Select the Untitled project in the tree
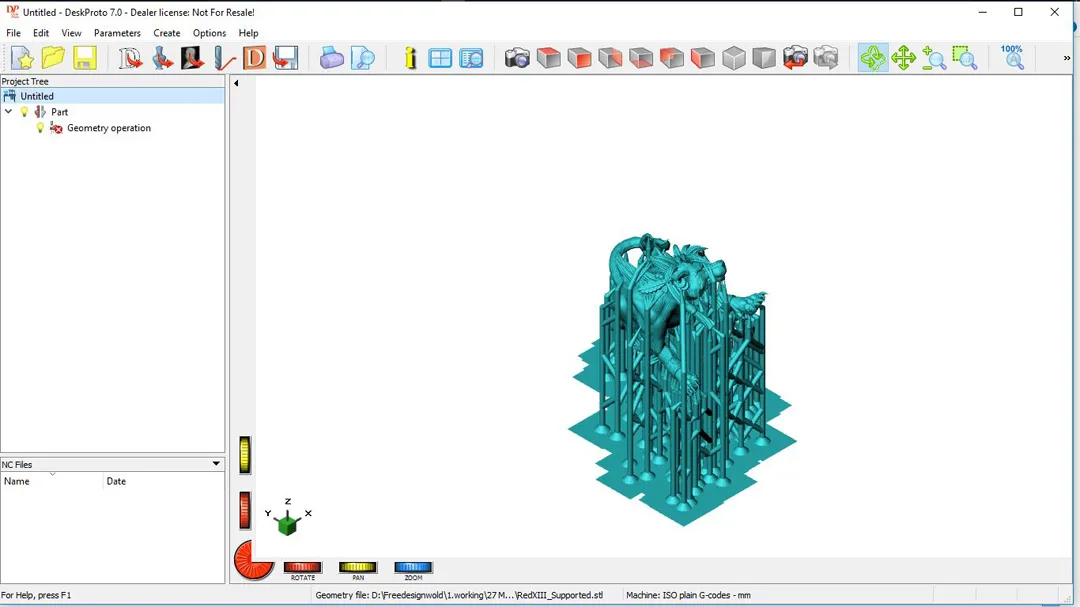This screenshot has height=607, width=1080. tap(37, 96)
